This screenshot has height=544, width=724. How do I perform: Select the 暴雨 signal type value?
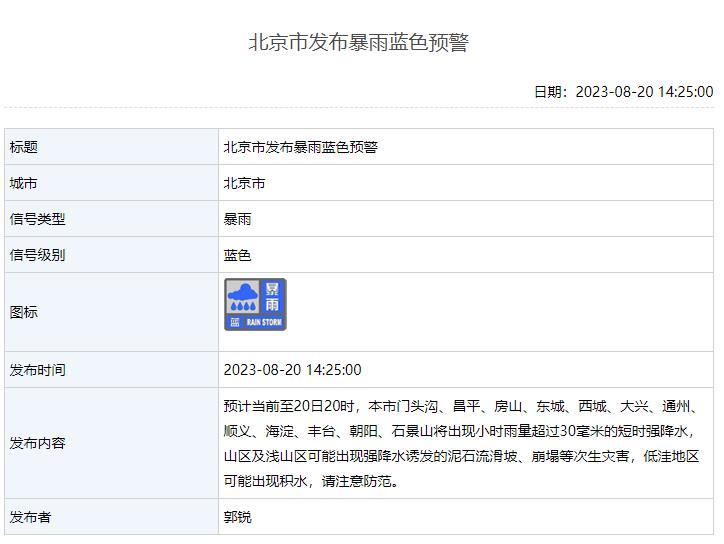237,219
